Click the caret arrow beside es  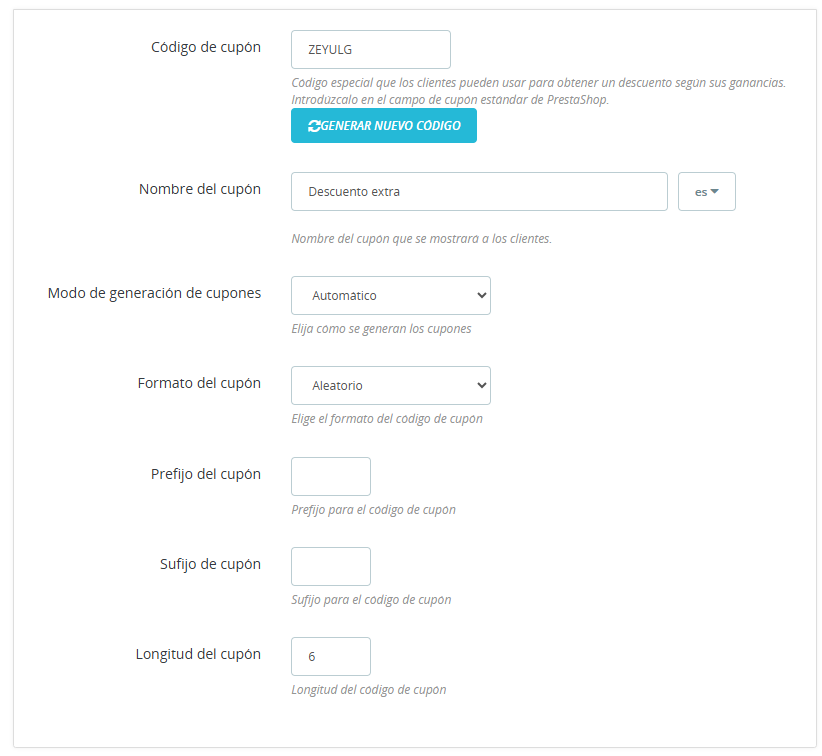point(714,191)
